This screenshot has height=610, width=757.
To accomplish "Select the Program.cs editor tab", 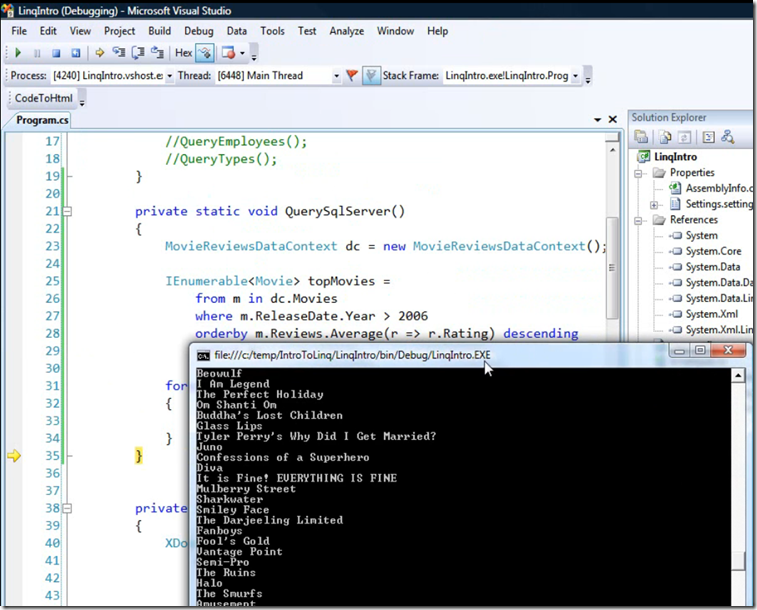I will (42, 120).
